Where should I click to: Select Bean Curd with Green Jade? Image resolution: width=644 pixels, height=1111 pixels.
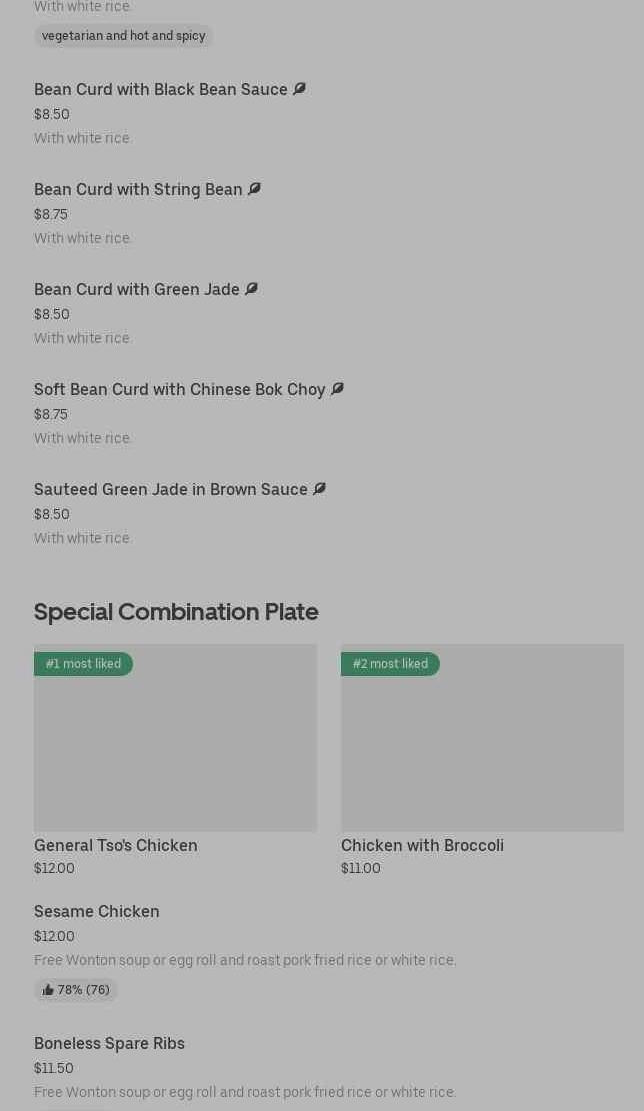pos(137,290)
